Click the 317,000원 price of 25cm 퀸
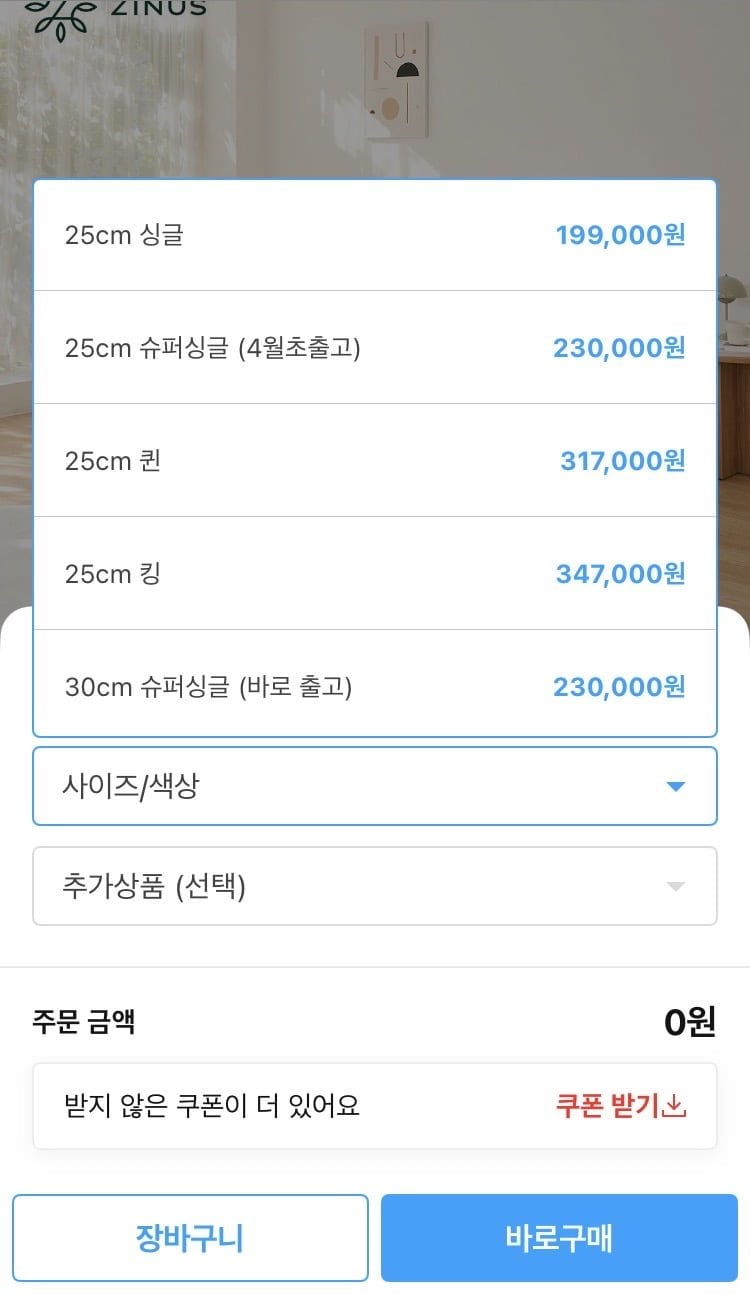Image resolution: width=750 pixels, height=1294 pixels. [622, 461]
